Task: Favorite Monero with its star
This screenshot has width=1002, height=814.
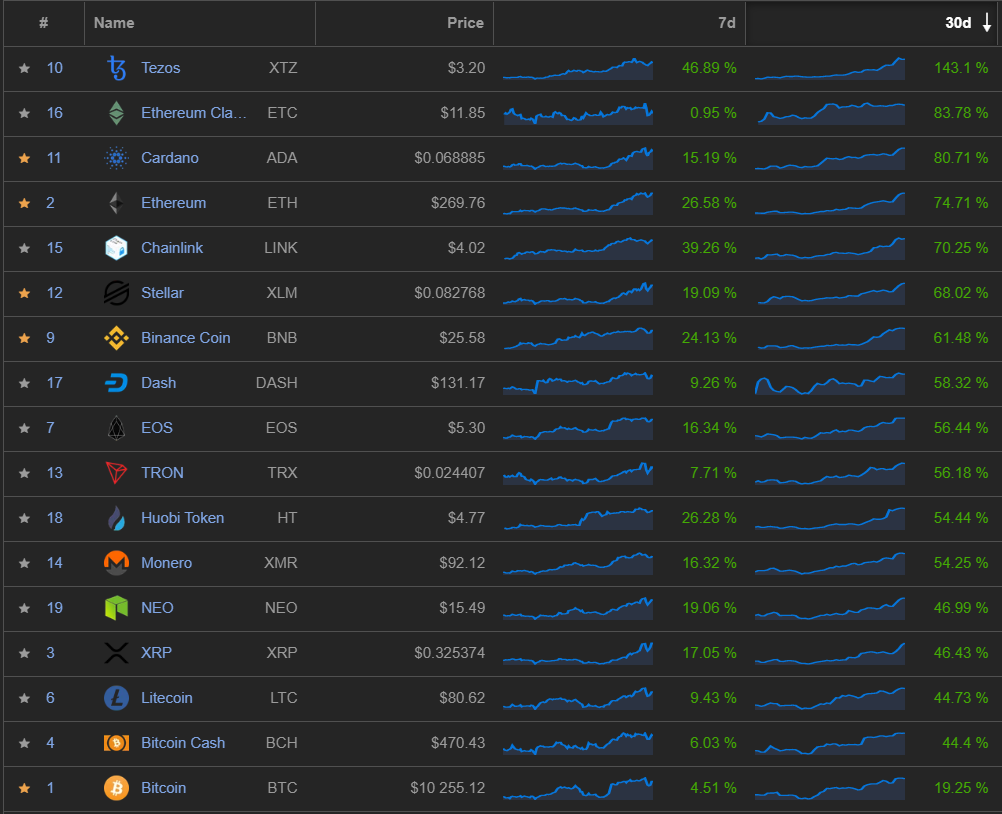Action: (x=24, y=563)
